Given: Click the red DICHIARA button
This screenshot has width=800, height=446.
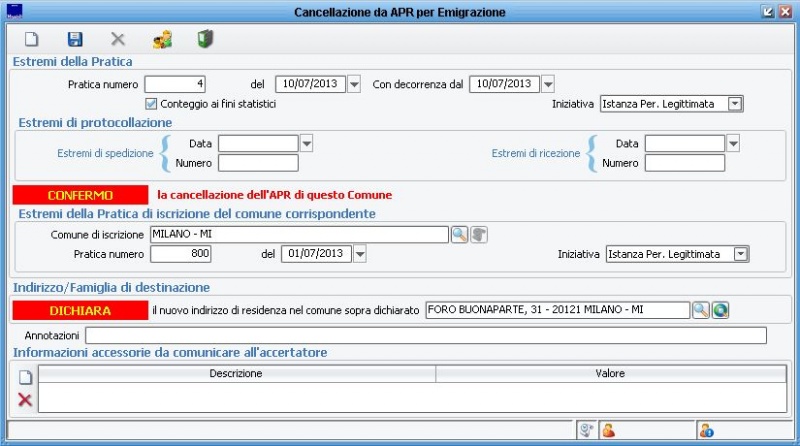Looking at the screenshot, I should 80,310.
